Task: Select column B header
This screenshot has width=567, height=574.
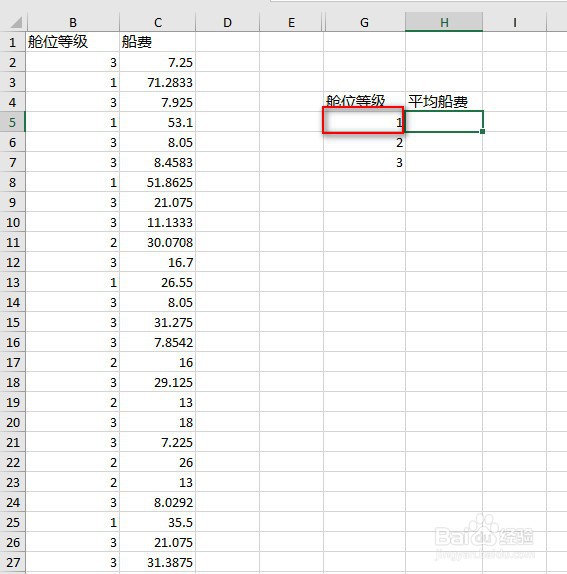Action: pyautogui.click(x=73, y=22)
